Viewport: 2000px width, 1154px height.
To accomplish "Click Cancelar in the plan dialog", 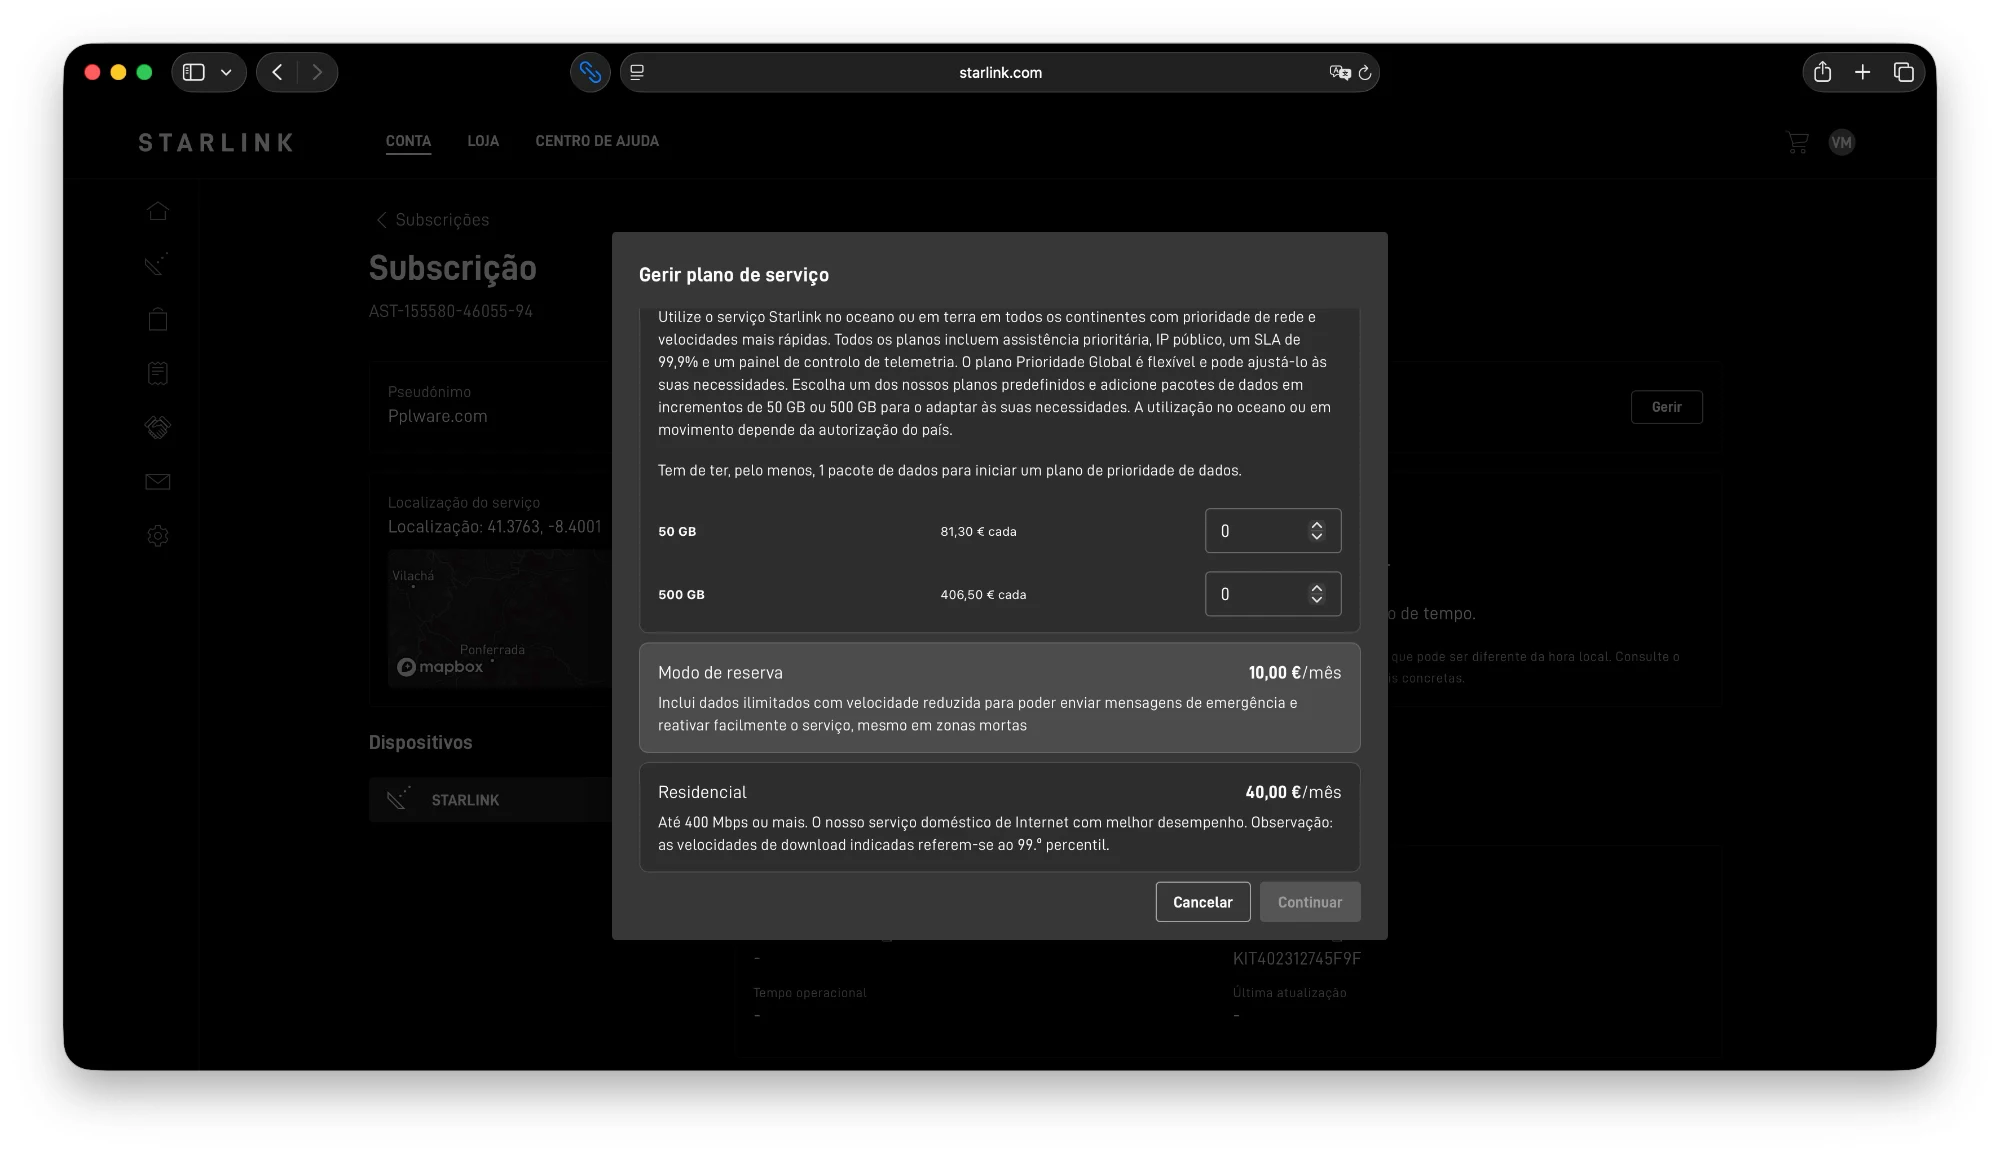I will click(x=1203, y=902).
